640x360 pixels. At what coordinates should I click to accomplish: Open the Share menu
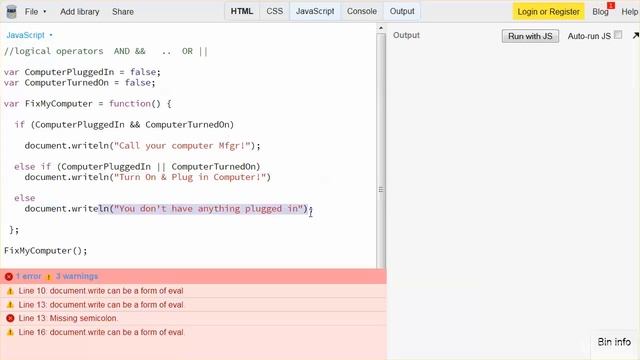point(123,12)
